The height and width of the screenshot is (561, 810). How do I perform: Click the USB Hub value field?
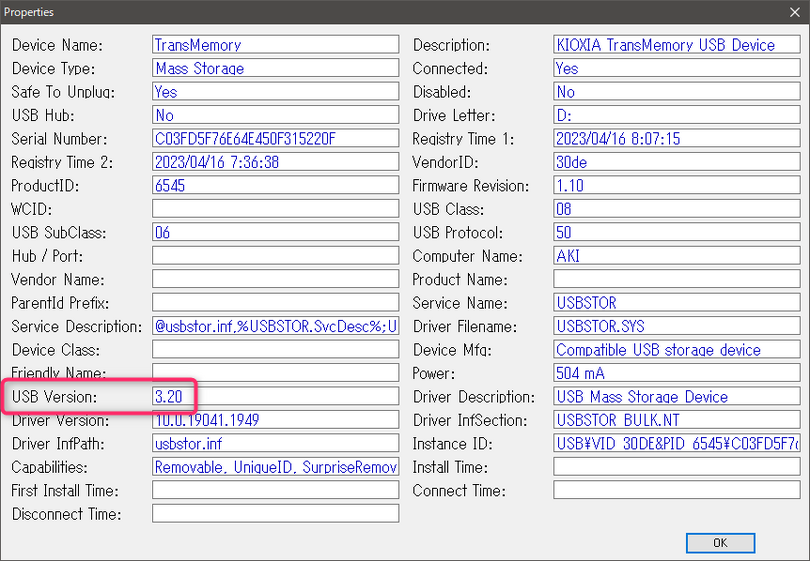click(275, 115)
